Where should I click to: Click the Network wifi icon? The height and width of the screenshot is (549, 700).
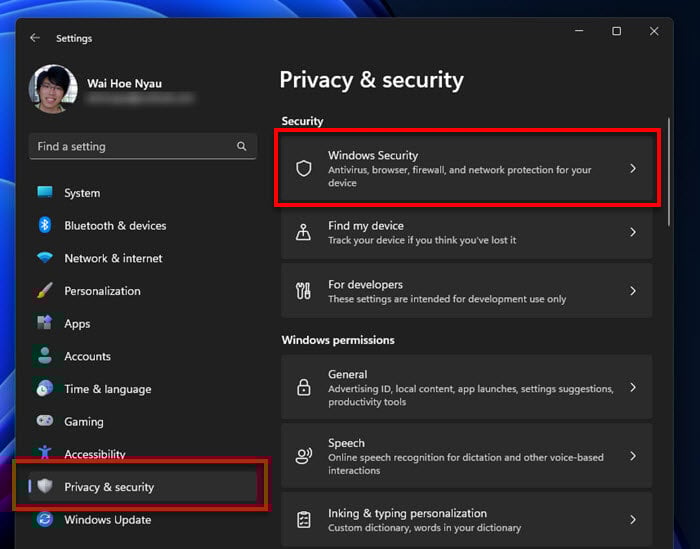[45, 258]
